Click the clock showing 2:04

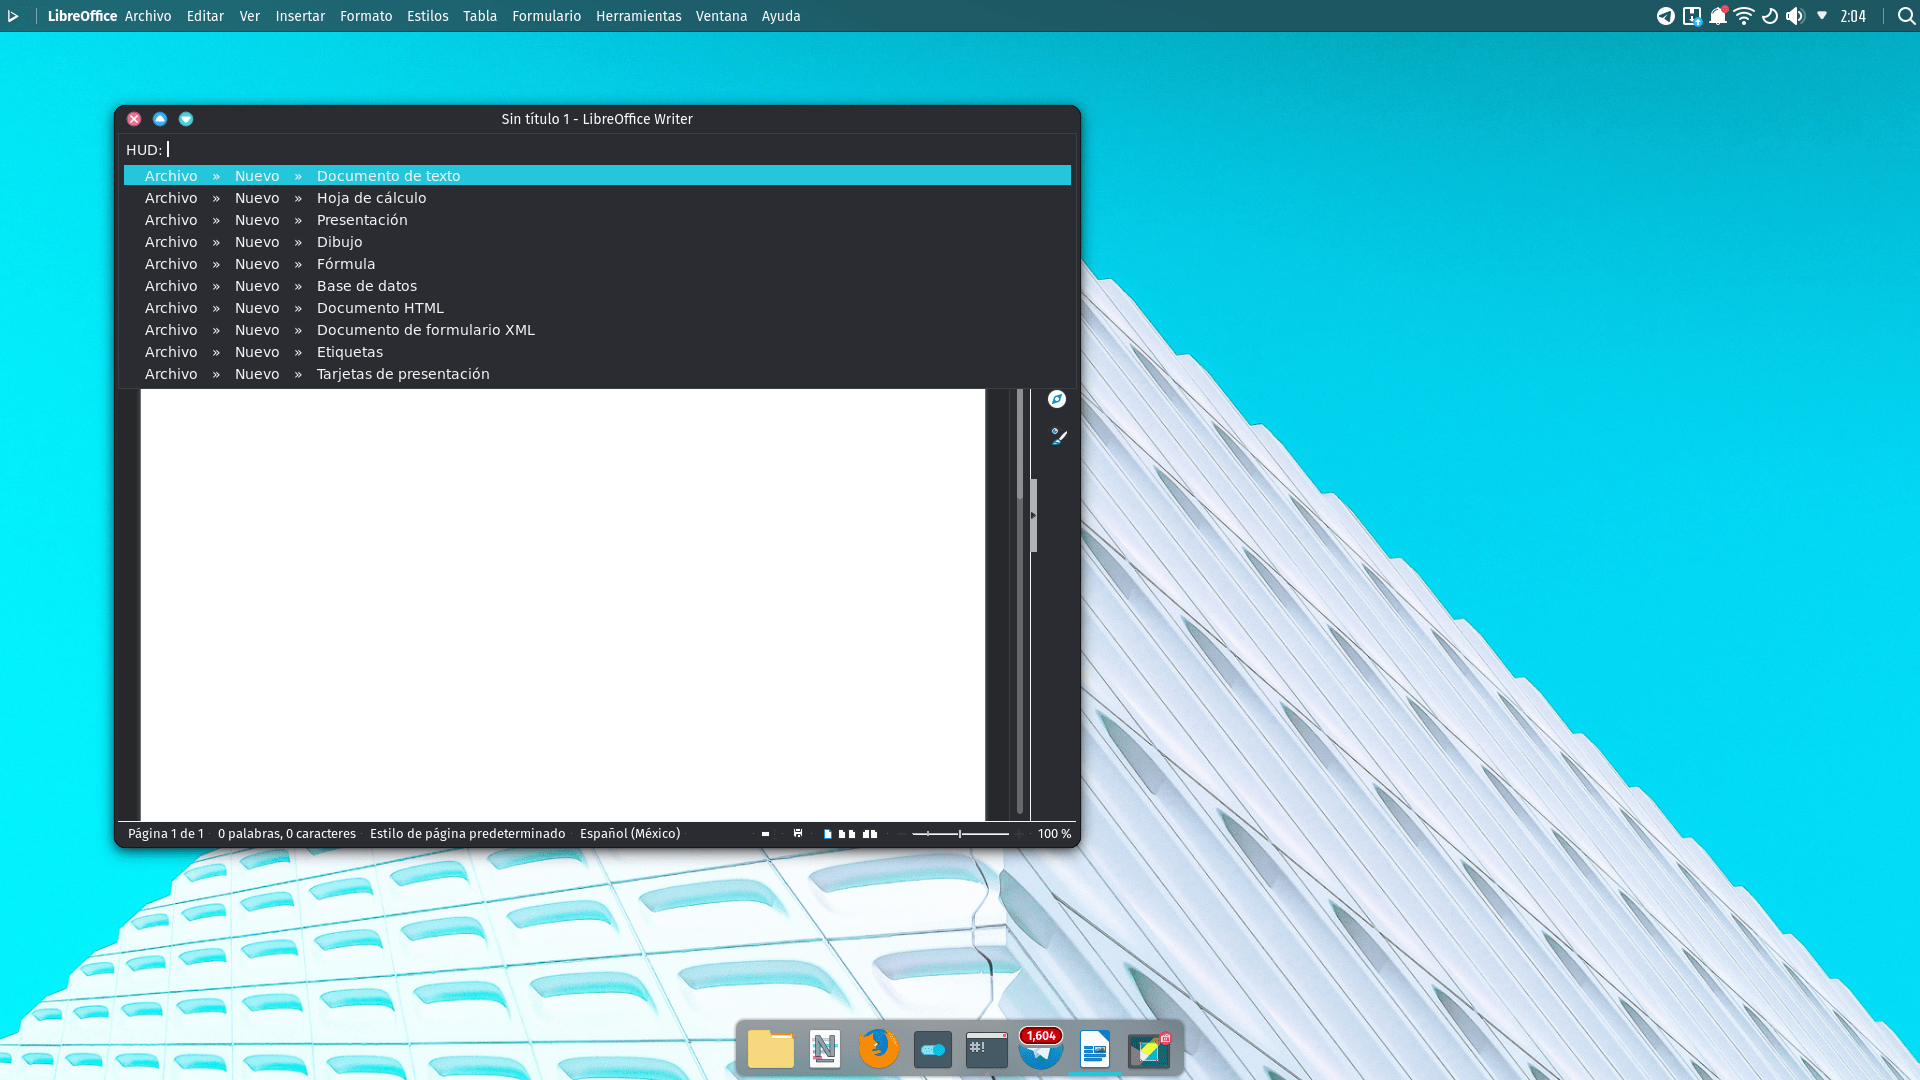(x=1853, y=16)
